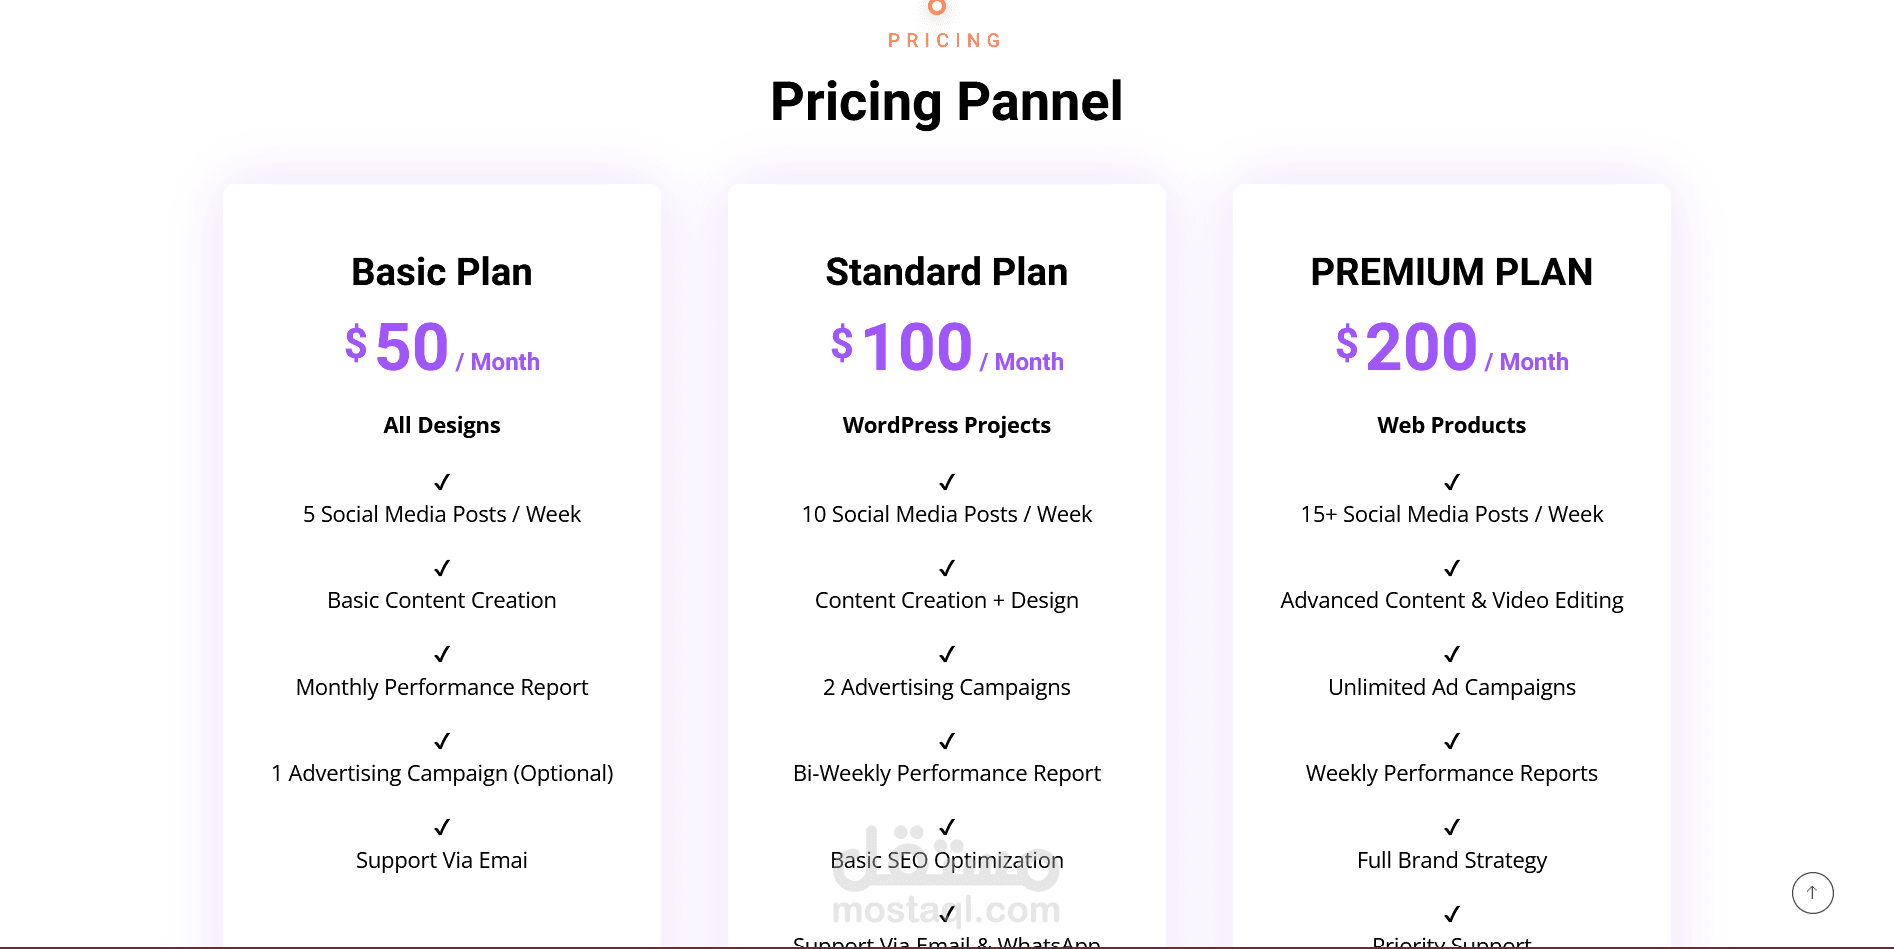Click the $200 / Month price

point(1452,348)
